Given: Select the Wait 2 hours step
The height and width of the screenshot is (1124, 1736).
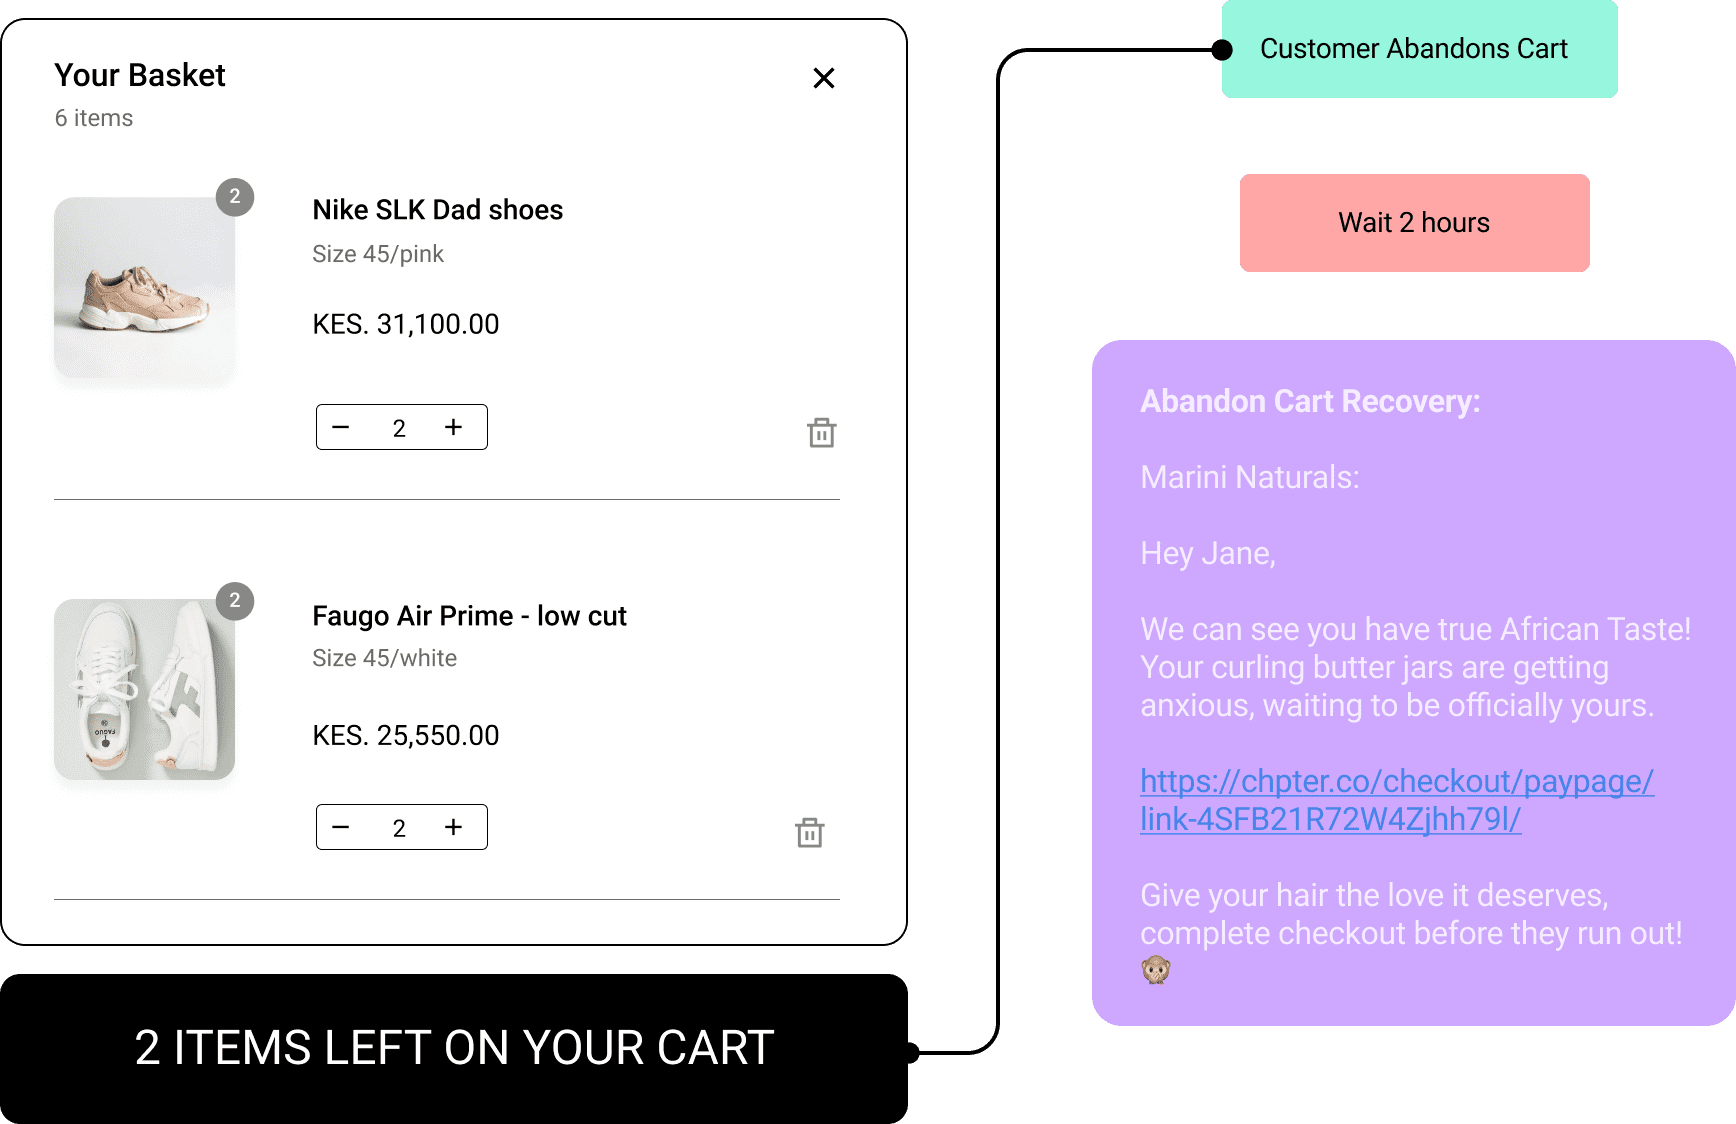Looking at the screenshot, I should pos(1414,223).
